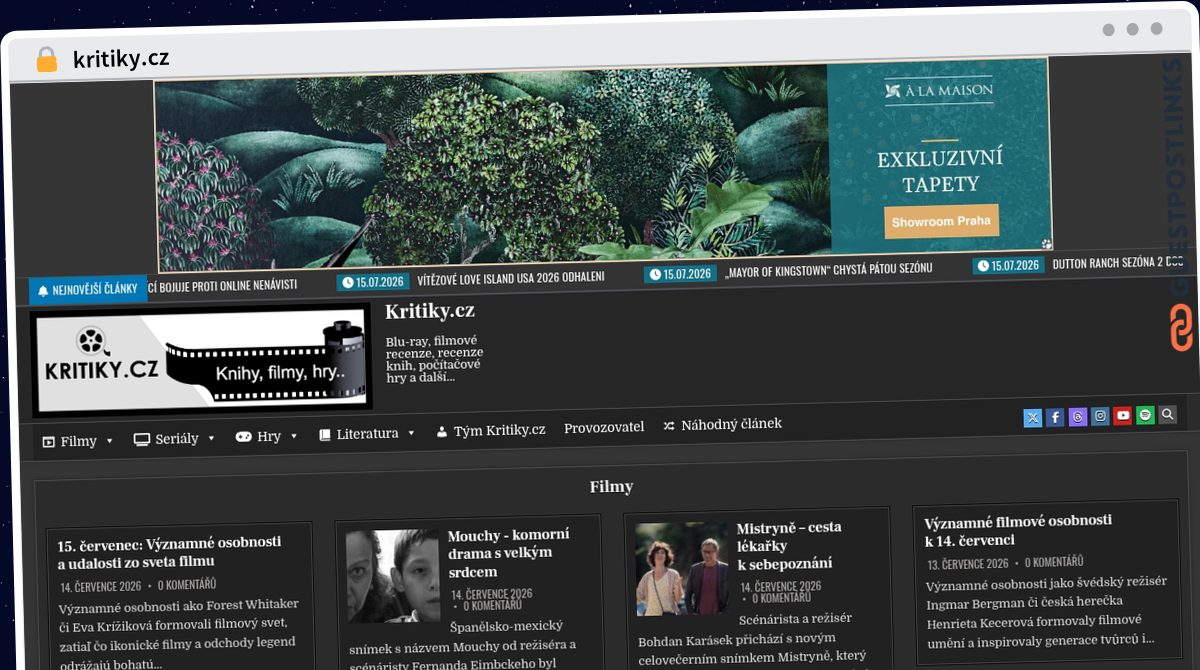The height and width of the screenshot is (670, 1200).
Task: Expand the Literatura menu dropdown arrow
Action: [x=410, y=433]
